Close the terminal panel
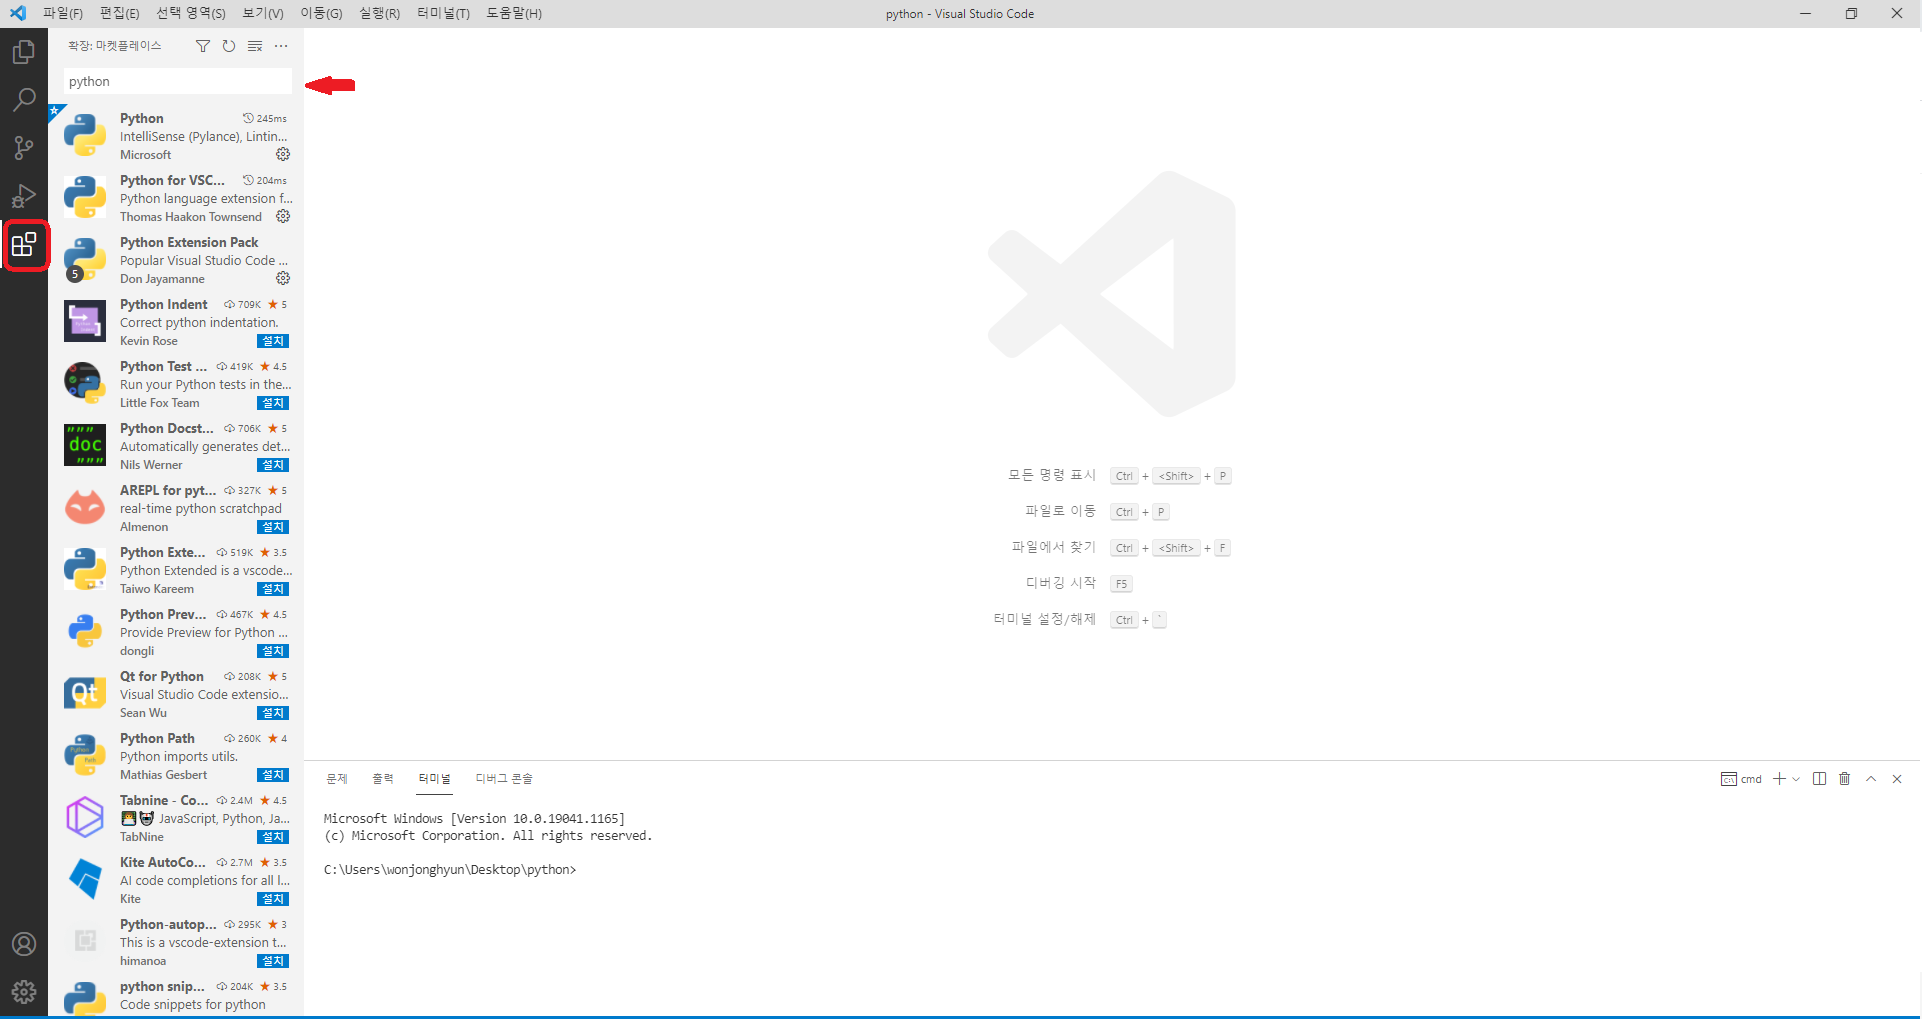The width and height of the screenshot is (1922, 1019). pos(1897,779)
